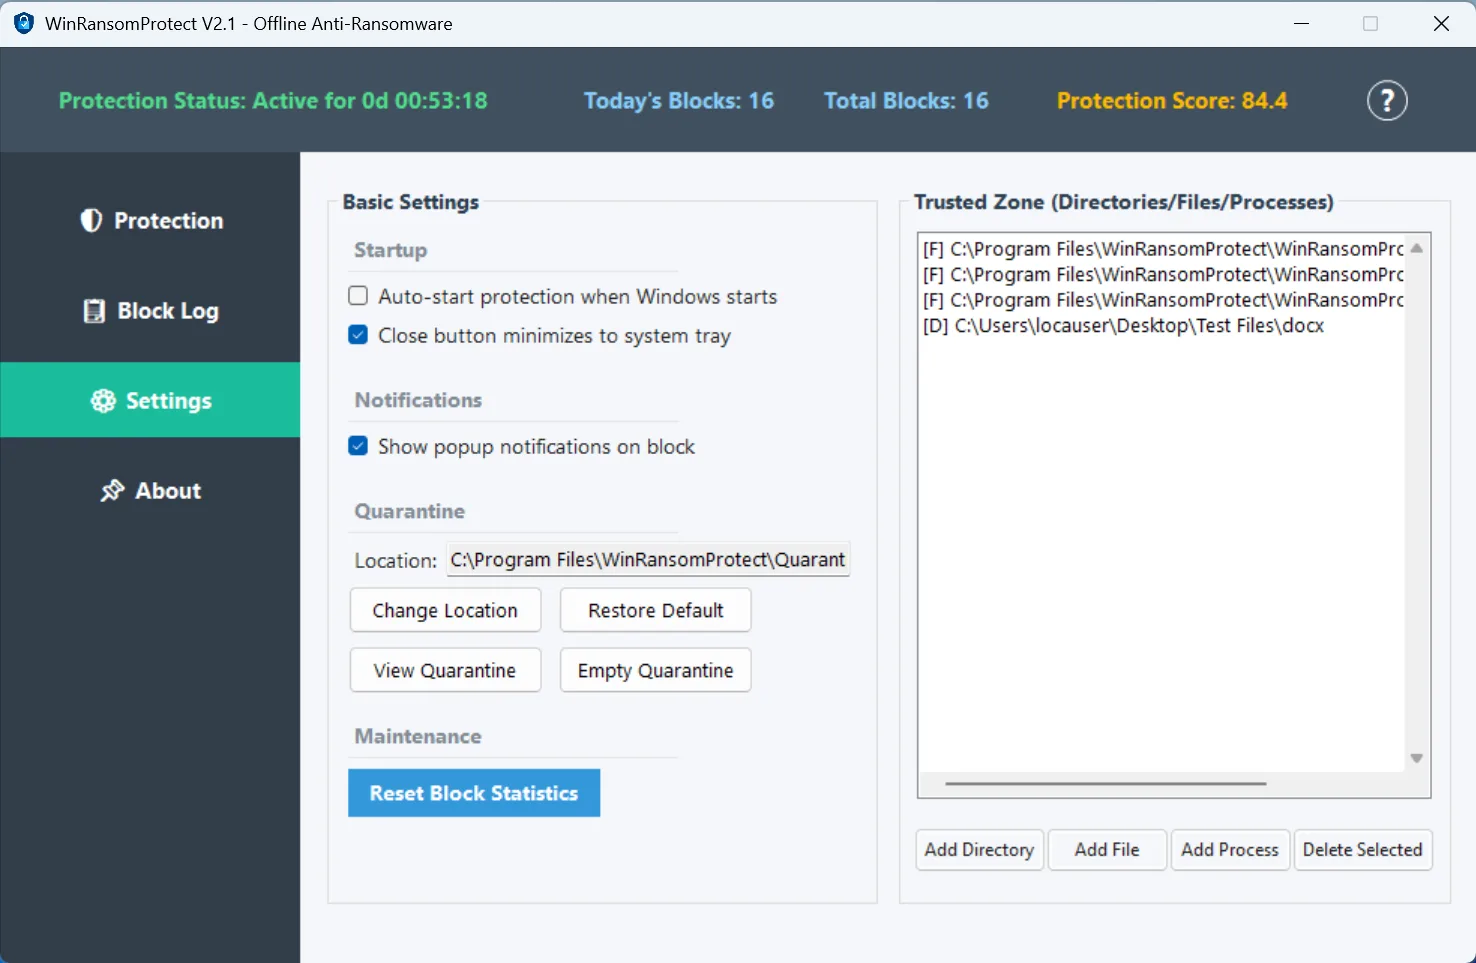
Task: Click the Protection Score: 84.4 text
Action: [1172, 101]
